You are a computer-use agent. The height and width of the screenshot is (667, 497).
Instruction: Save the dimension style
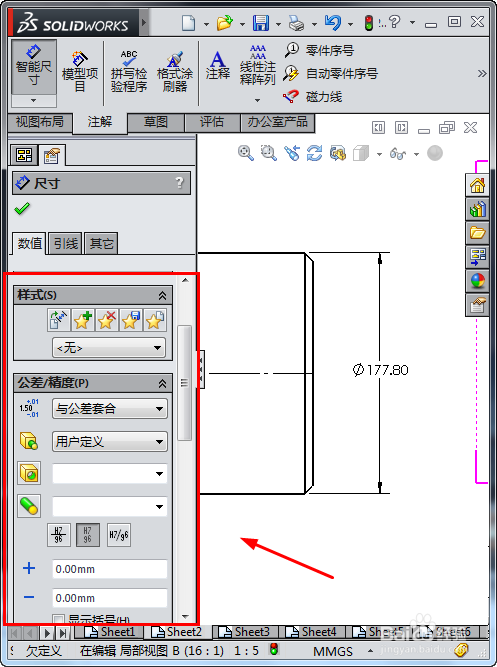130,320
